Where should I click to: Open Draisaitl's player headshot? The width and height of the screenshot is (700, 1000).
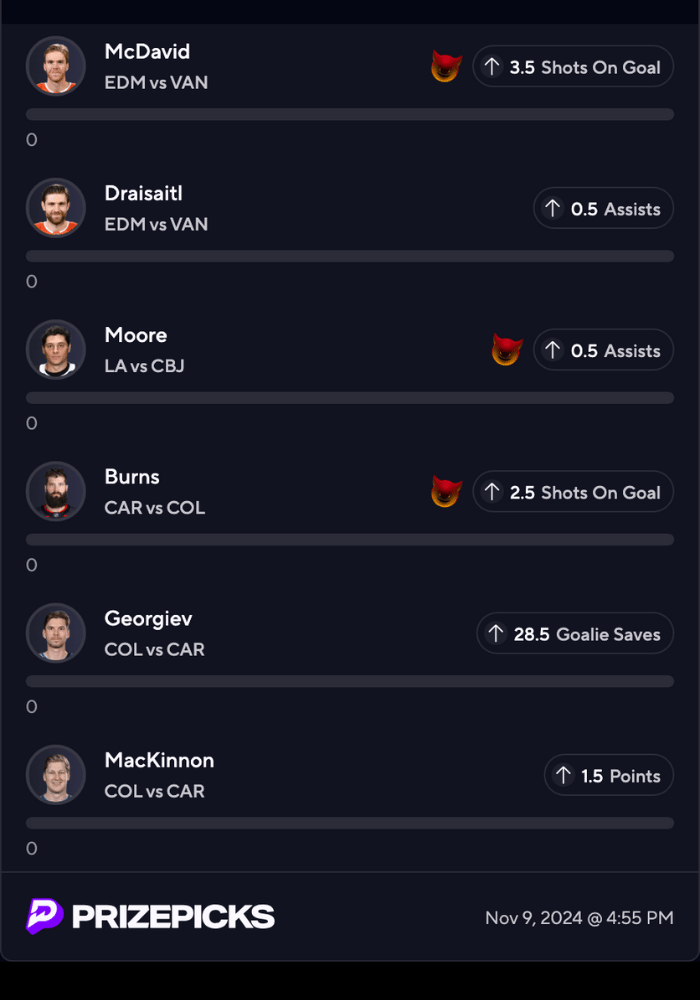click(x=56, y=208)
